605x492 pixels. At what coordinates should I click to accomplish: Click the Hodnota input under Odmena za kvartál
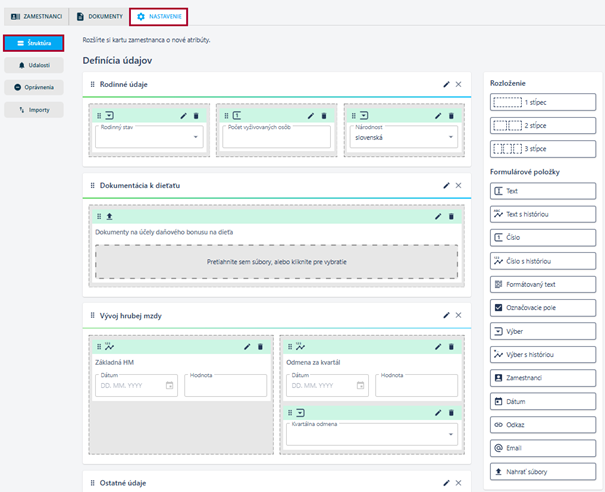(x=416, y=385)
